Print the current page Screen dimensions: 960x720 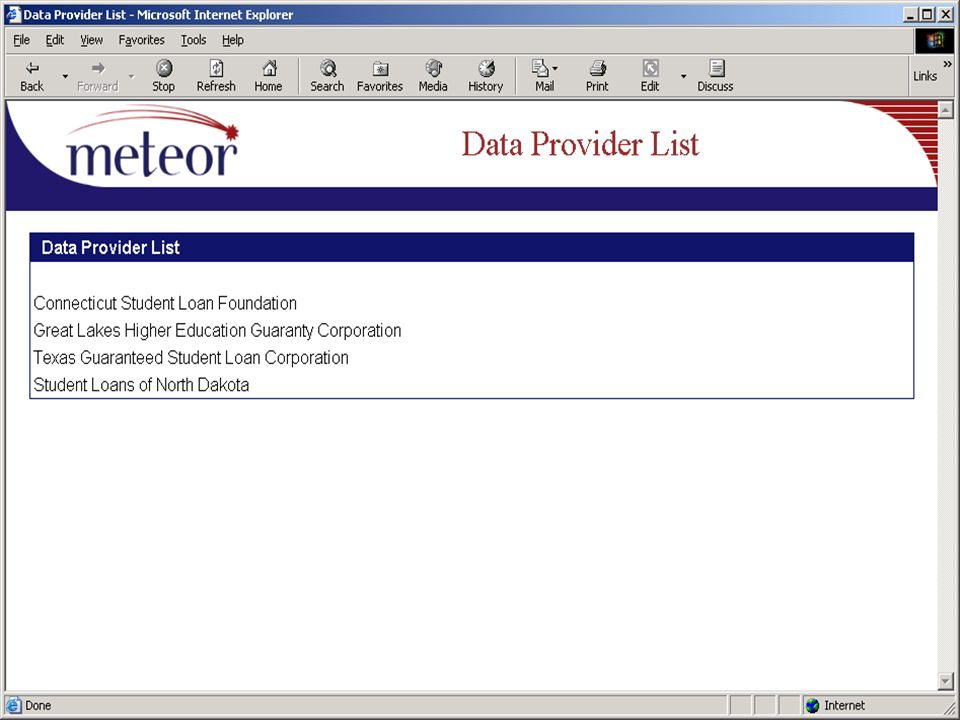click(597, 76)
